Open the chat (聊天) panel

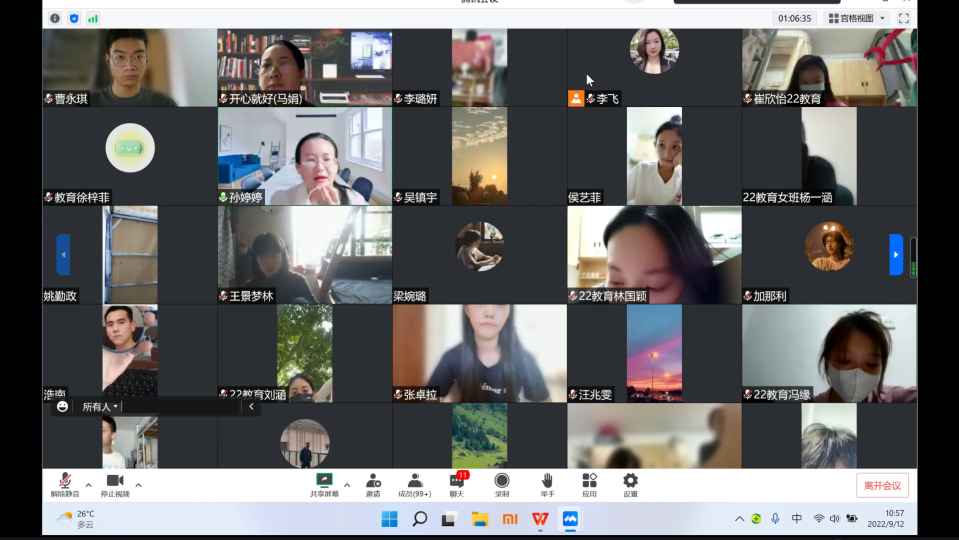tap(457, 484)
